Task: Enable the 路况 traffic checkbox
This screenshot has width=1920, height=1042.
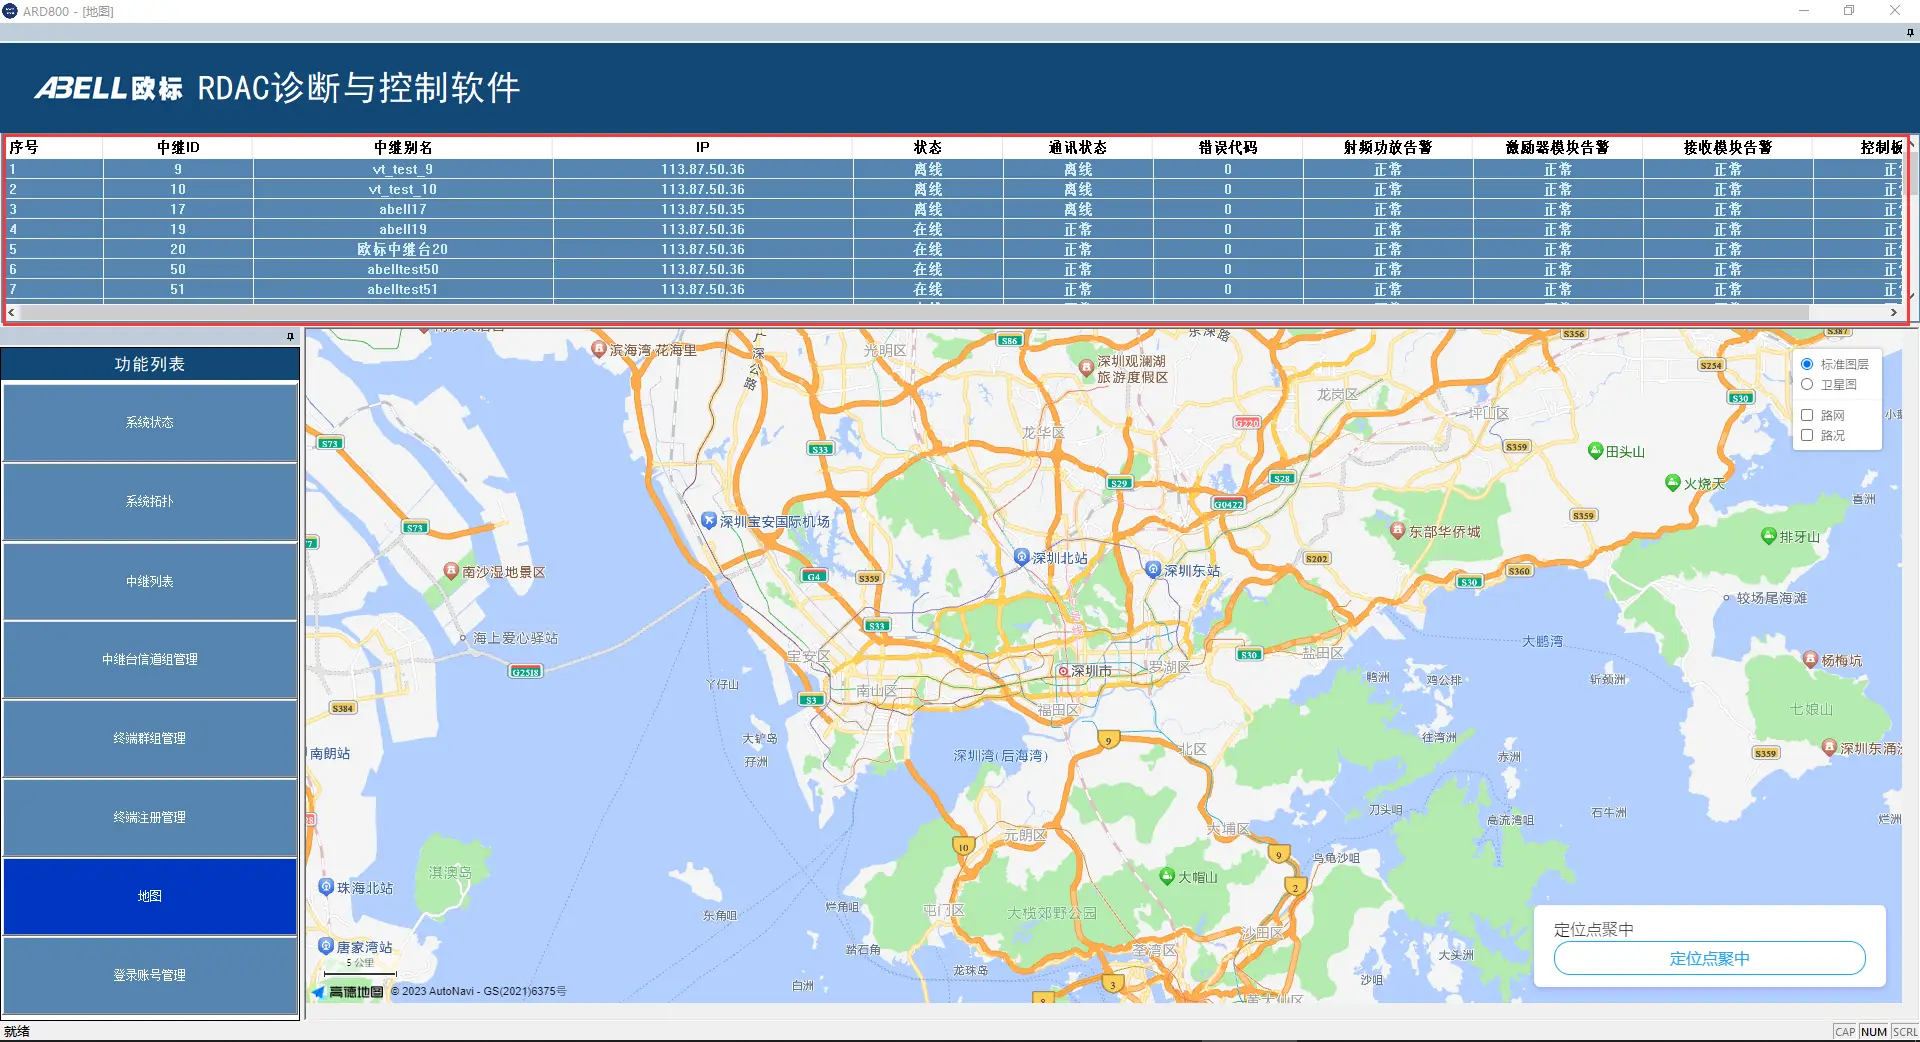Action: (1807, 435)
